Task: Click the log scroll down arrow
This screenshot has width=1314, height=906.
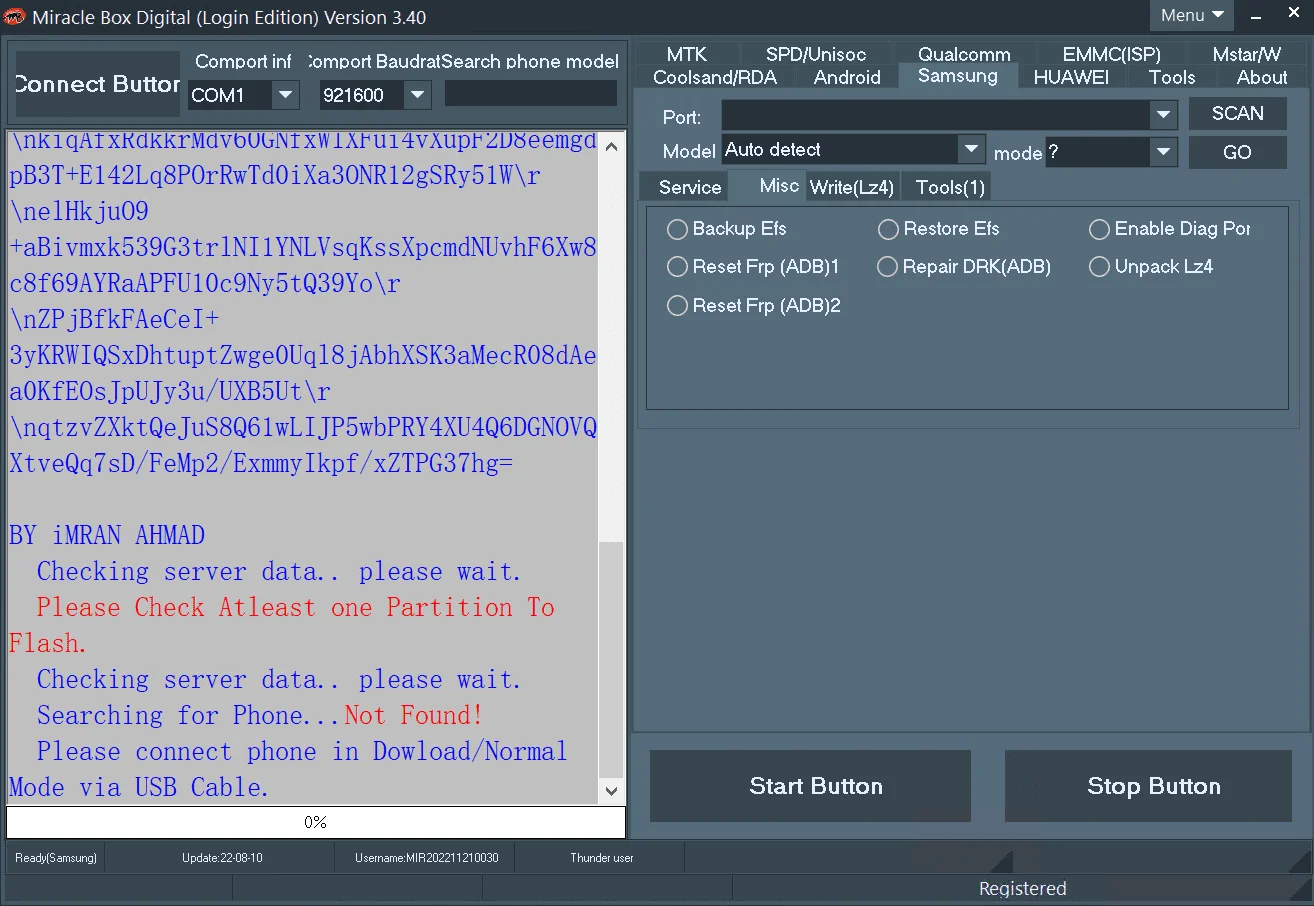Action: click(612, 791)
